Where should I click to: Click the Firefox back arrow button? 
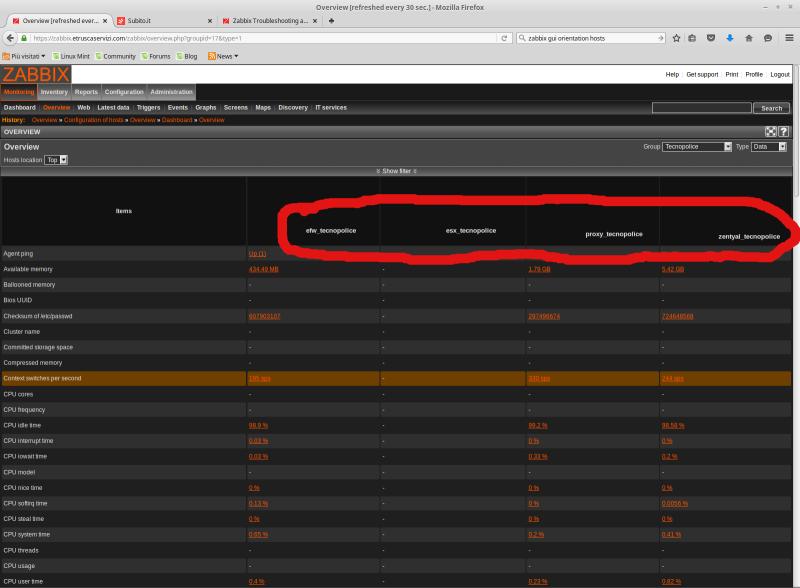tap(10, 38)
